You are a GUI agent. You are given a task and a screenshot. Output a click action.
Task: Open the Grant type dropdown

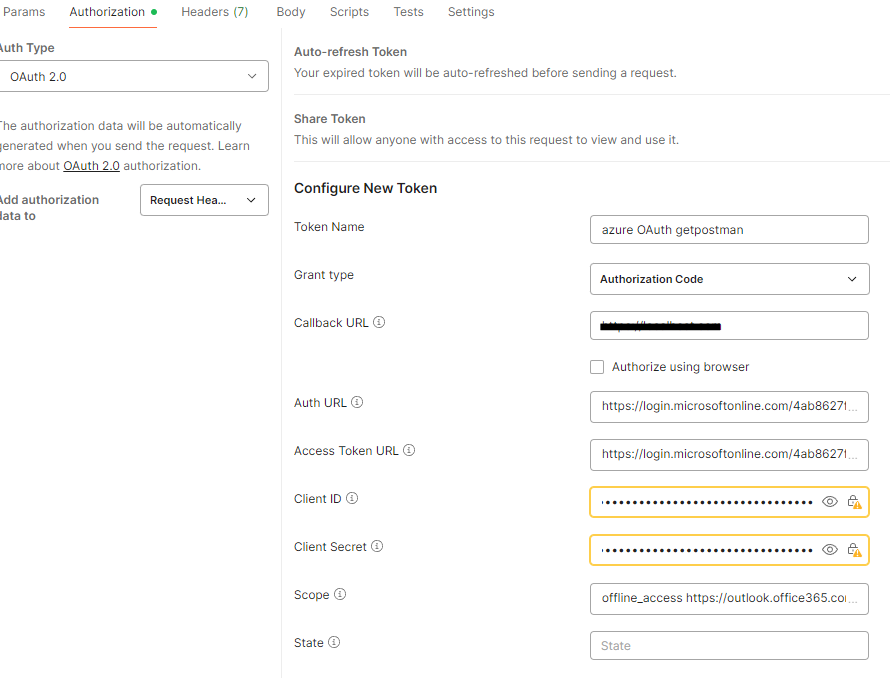729,279
